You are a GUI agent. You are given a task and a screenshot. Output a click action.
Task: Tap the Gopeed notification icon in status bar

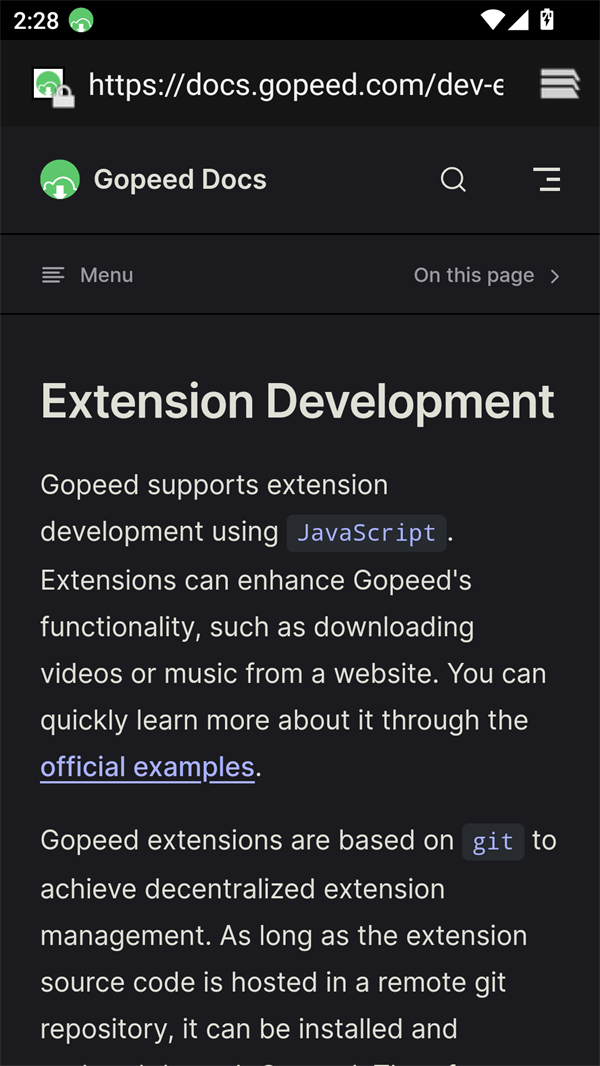[x=81, y=20]
